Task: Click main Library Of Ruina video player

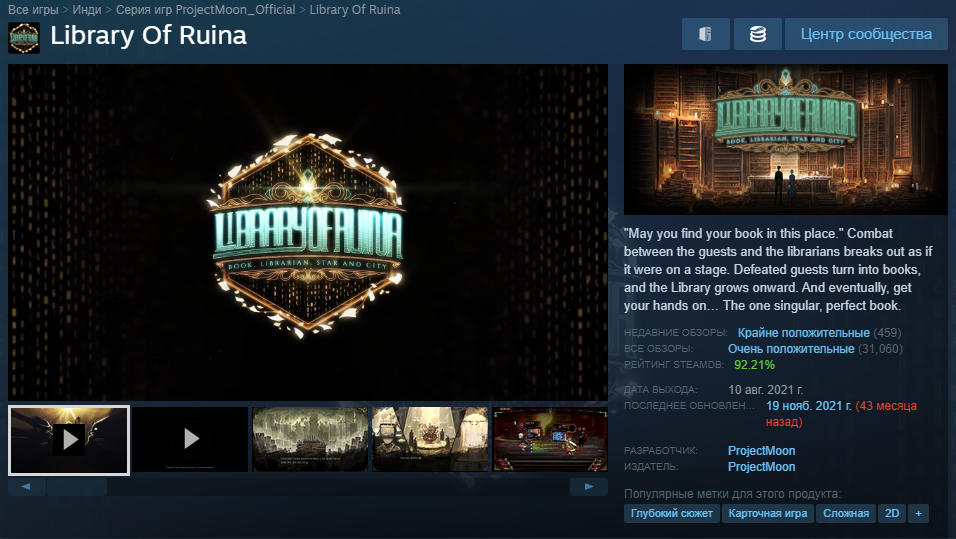Action: [x=308, y=232]
